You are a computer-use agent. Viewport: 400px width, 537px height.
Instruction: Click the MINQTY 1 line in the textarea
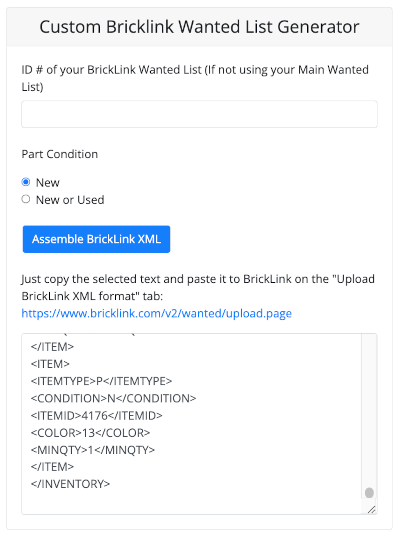[93, 450]
